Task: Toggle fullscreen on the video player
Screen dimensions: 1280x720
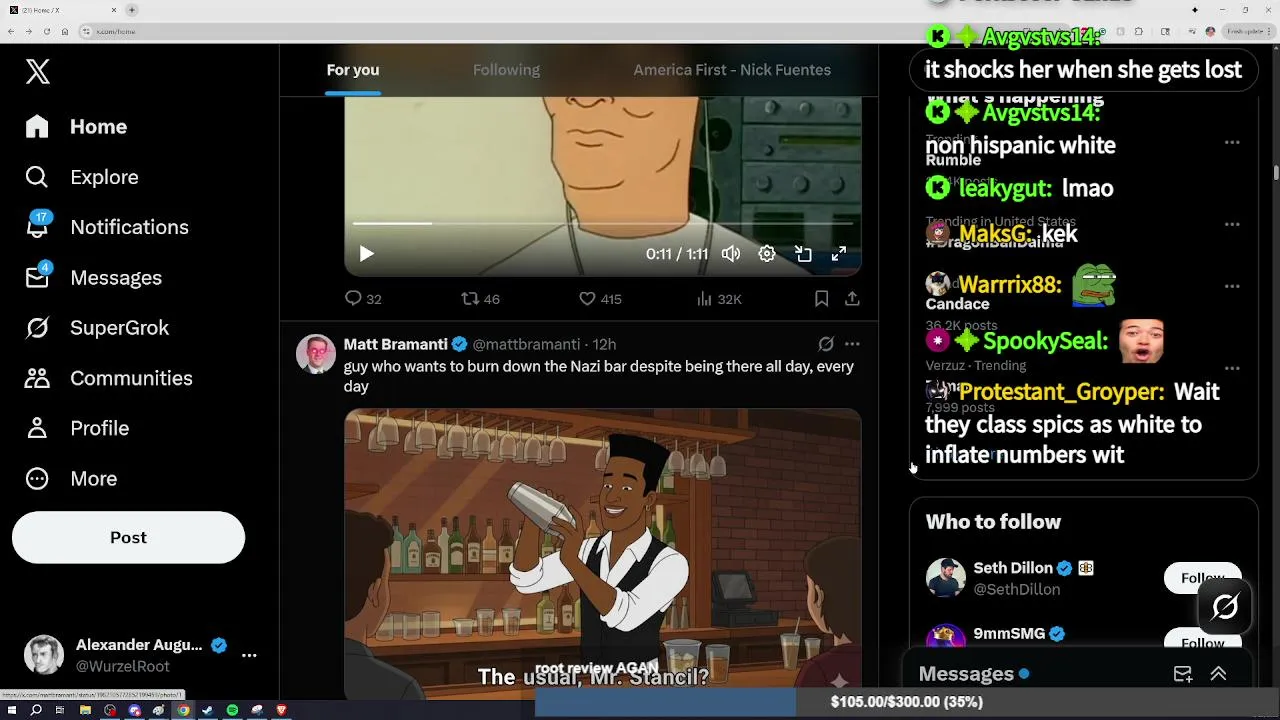Action: (839, 254)
